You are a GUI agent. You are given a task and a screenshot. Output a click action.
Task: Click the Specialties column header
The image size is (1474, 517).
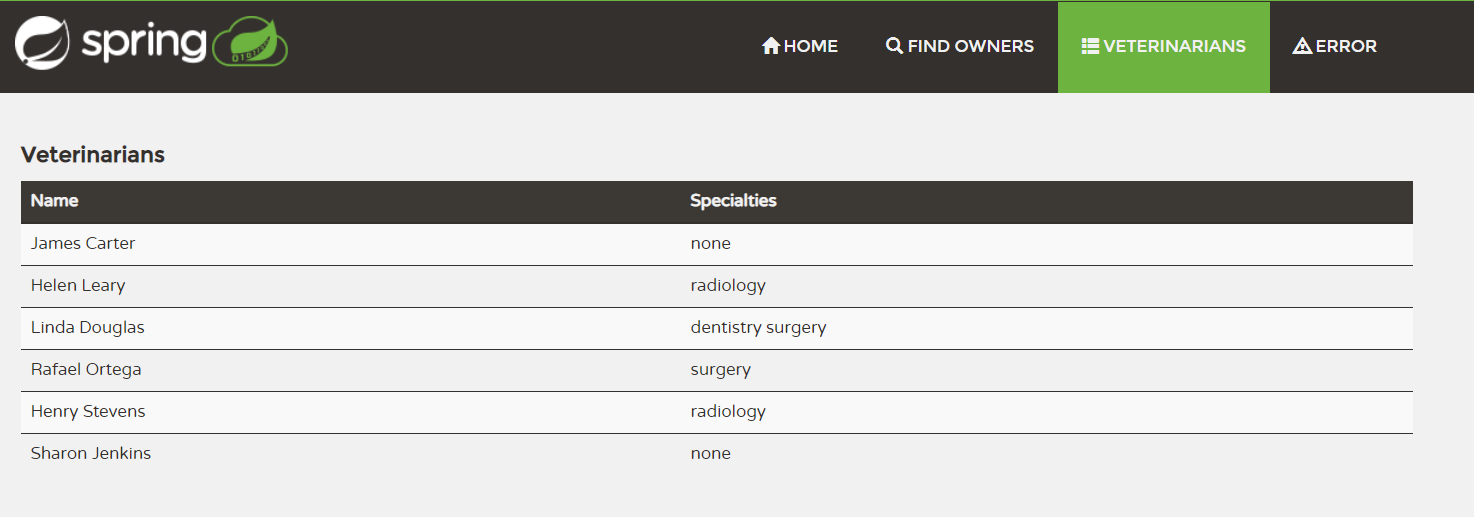[733, 201]
